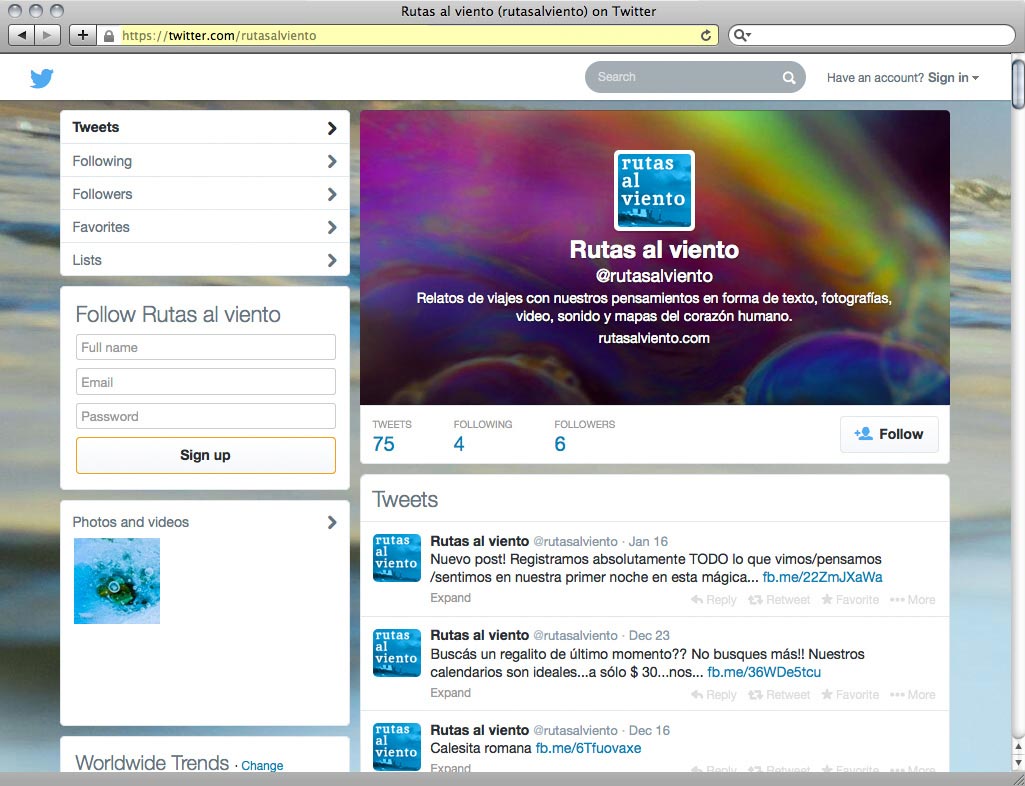The image size is (1025, 786).
Task: Favorite the Jan 16 tweet
Action: (850, 600)
